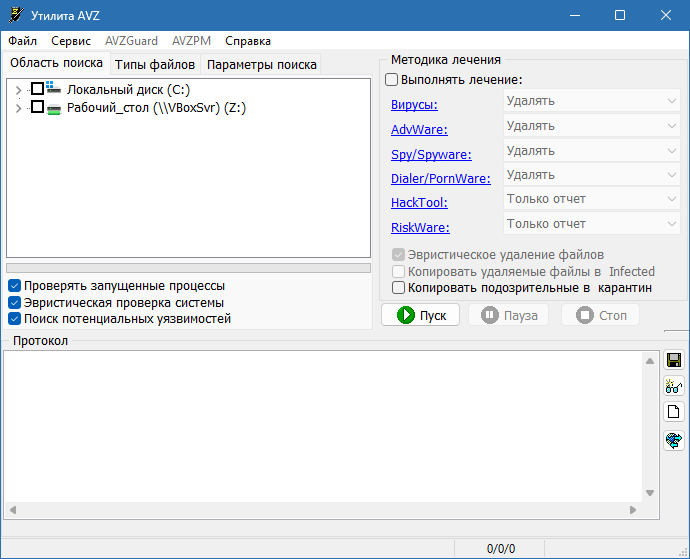Click the 0/0/0 status bar counter
Image resolution: width=690 pixels, height=559 pixels.
coord(500,549)
